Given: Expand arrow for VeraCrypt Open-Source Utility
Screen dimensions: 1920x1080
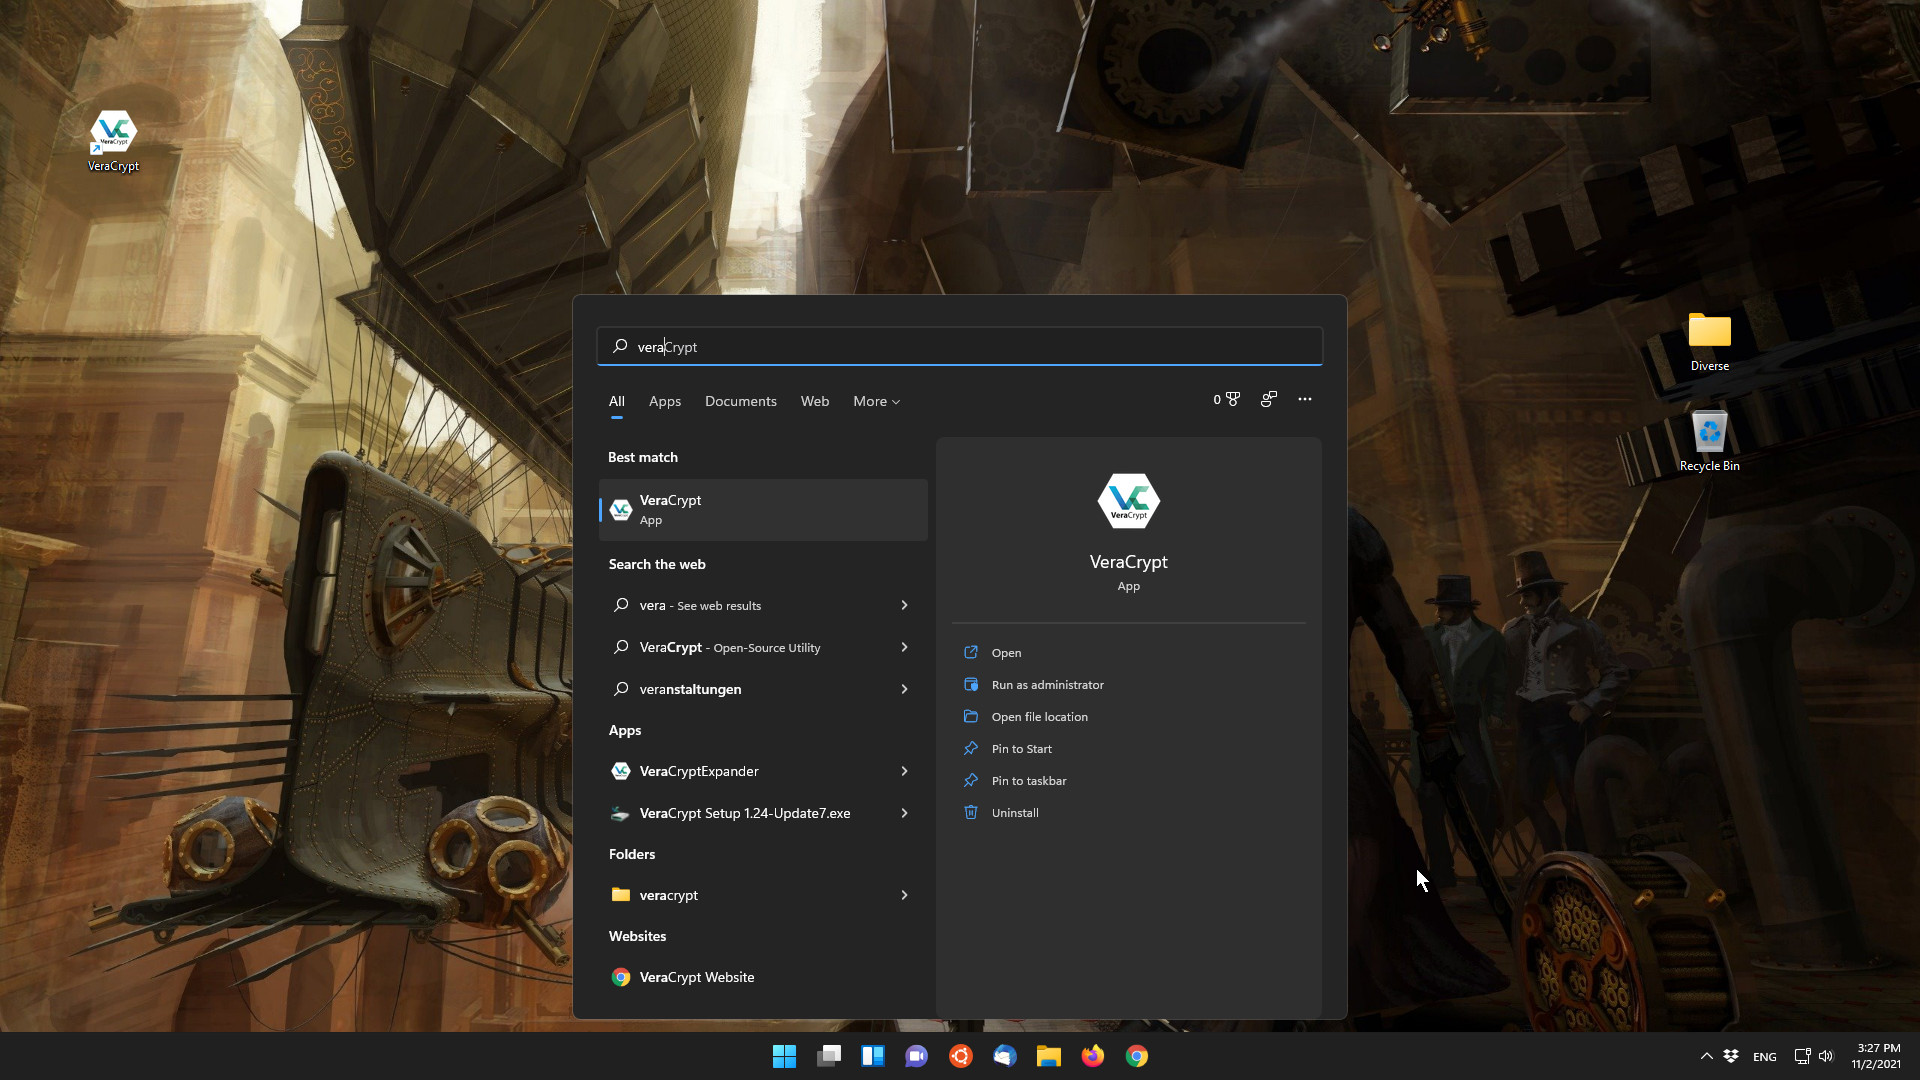Looking at the screenshot, I should click(x=904, y=647).
